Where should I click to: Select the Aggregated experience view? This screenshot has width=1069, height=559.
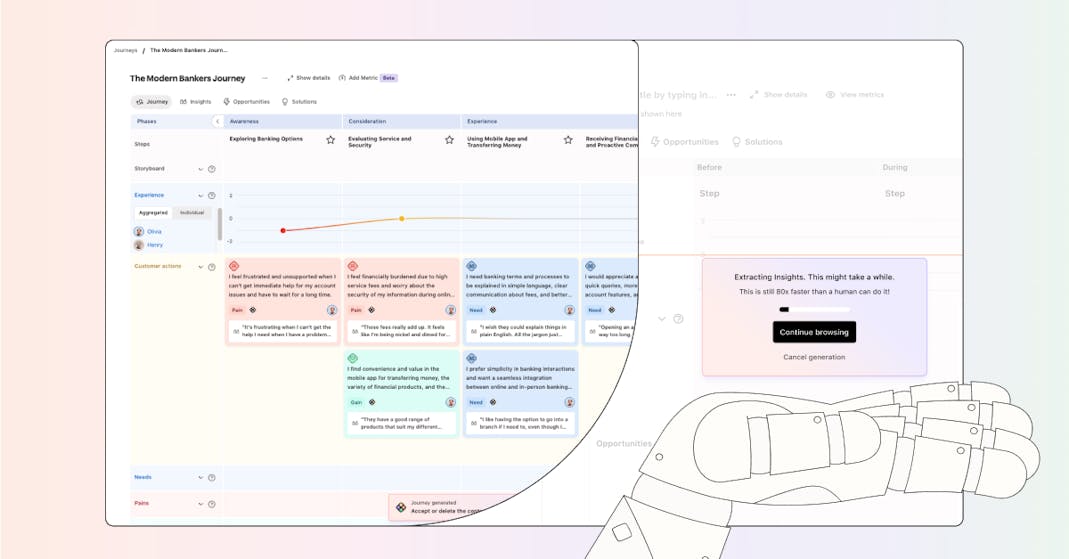click(x=153, y=213)
